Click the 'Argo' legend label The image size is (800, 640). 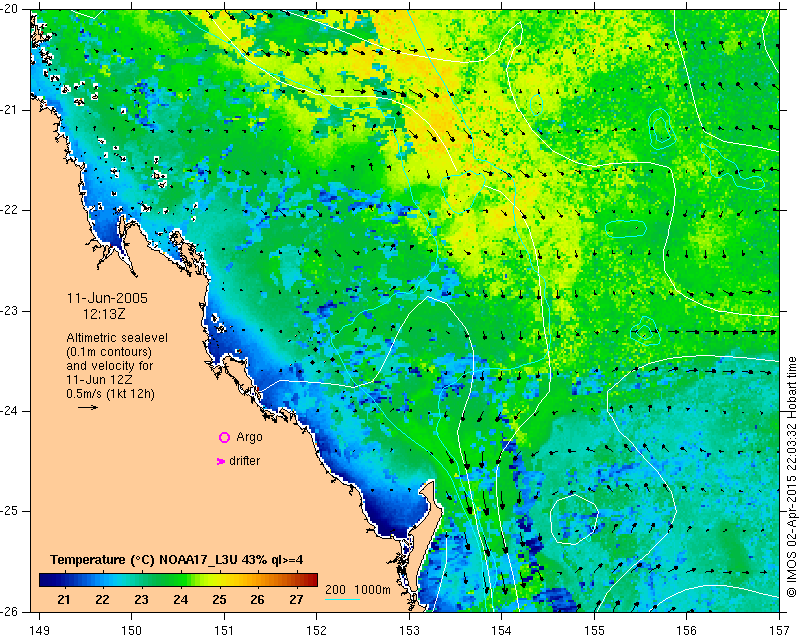(x=249, y=437)
